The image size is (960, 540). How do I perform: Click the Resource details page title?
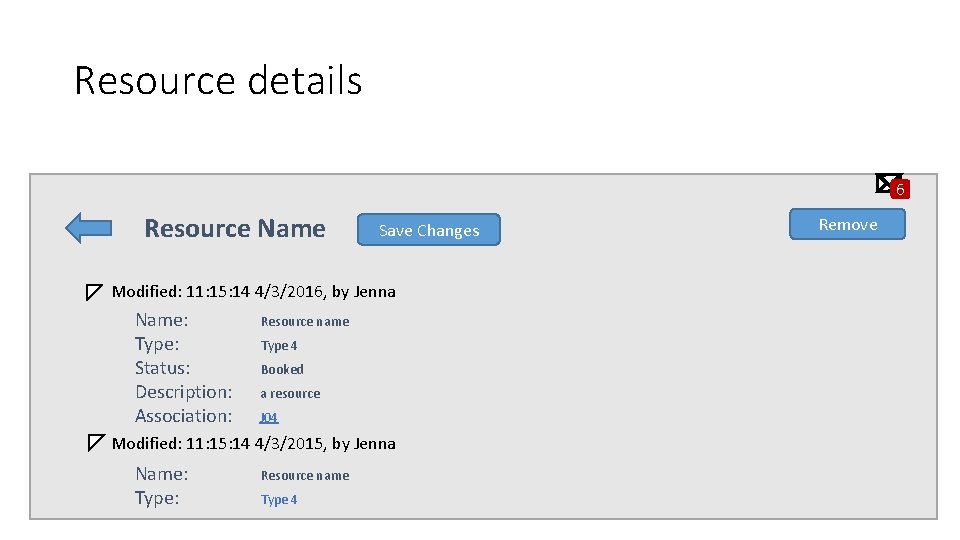[x=218, y=80]
